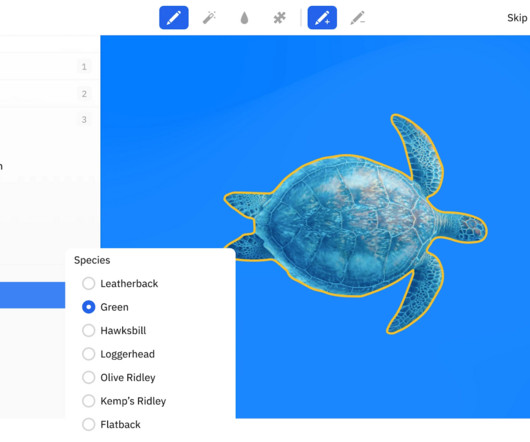Select the puzzle piece segment tool
Image resolution: width=530 pixels, height=442 pixels.
coord(280,18)
